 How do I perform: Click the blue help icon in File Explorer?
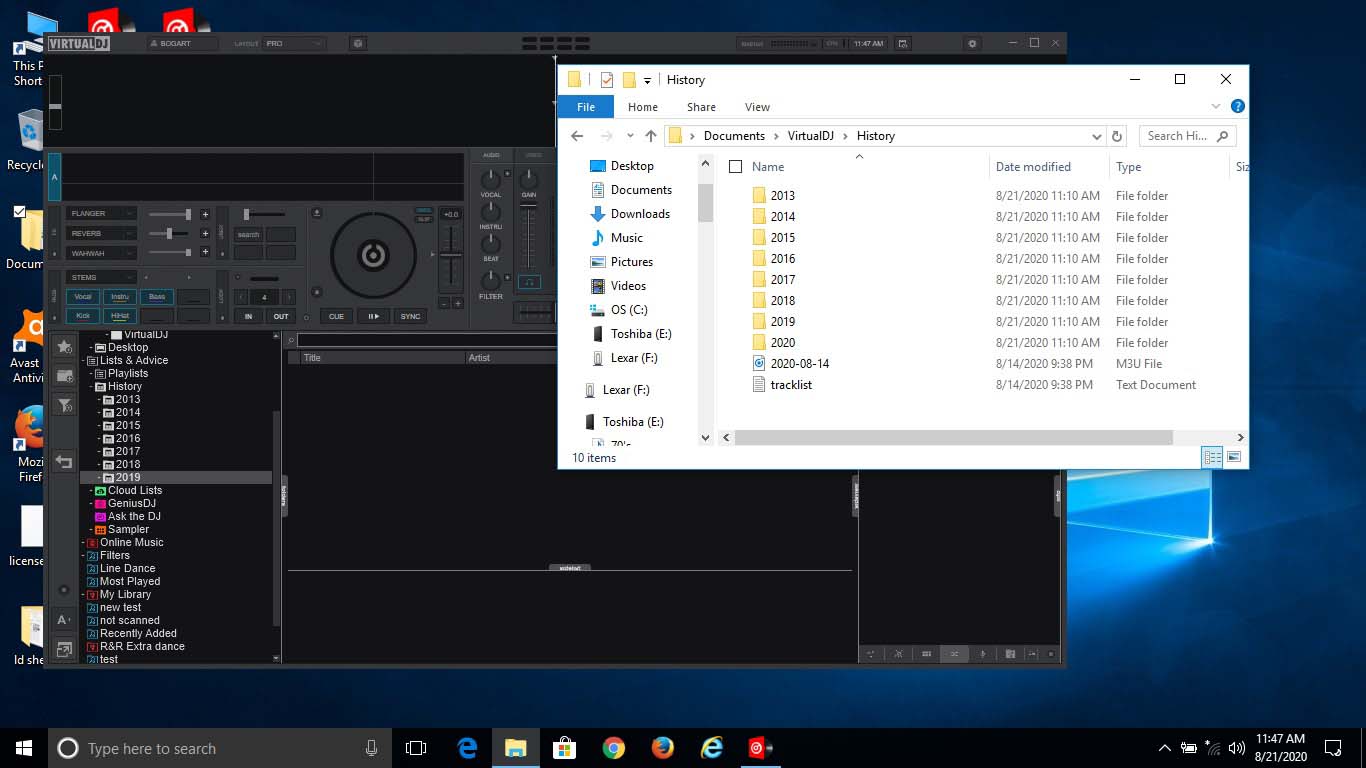pos(1238,106)
